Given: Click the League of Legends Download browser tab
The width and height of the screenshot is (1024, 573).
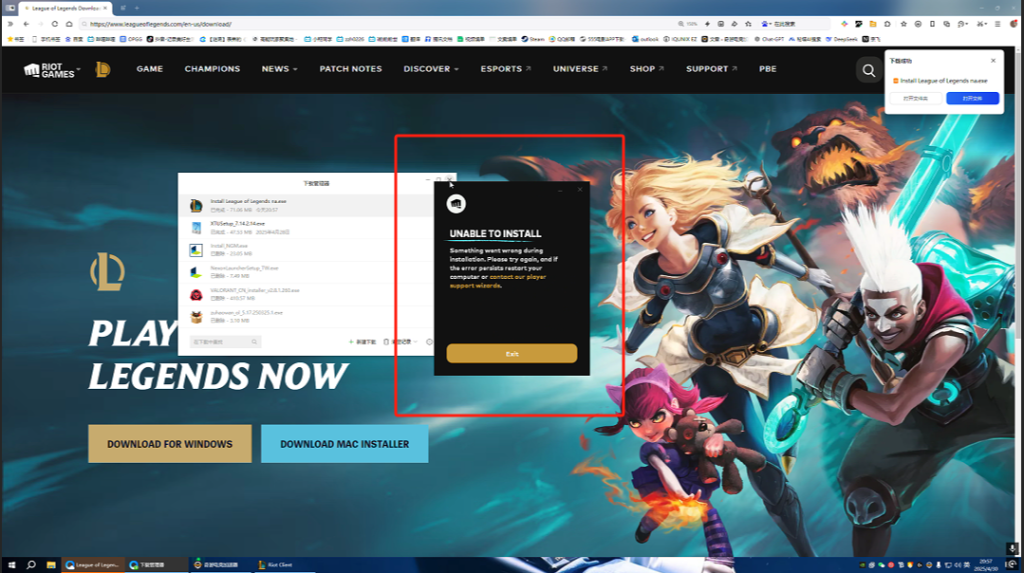Looking at the screenshot, I should [x=65, y=8].
